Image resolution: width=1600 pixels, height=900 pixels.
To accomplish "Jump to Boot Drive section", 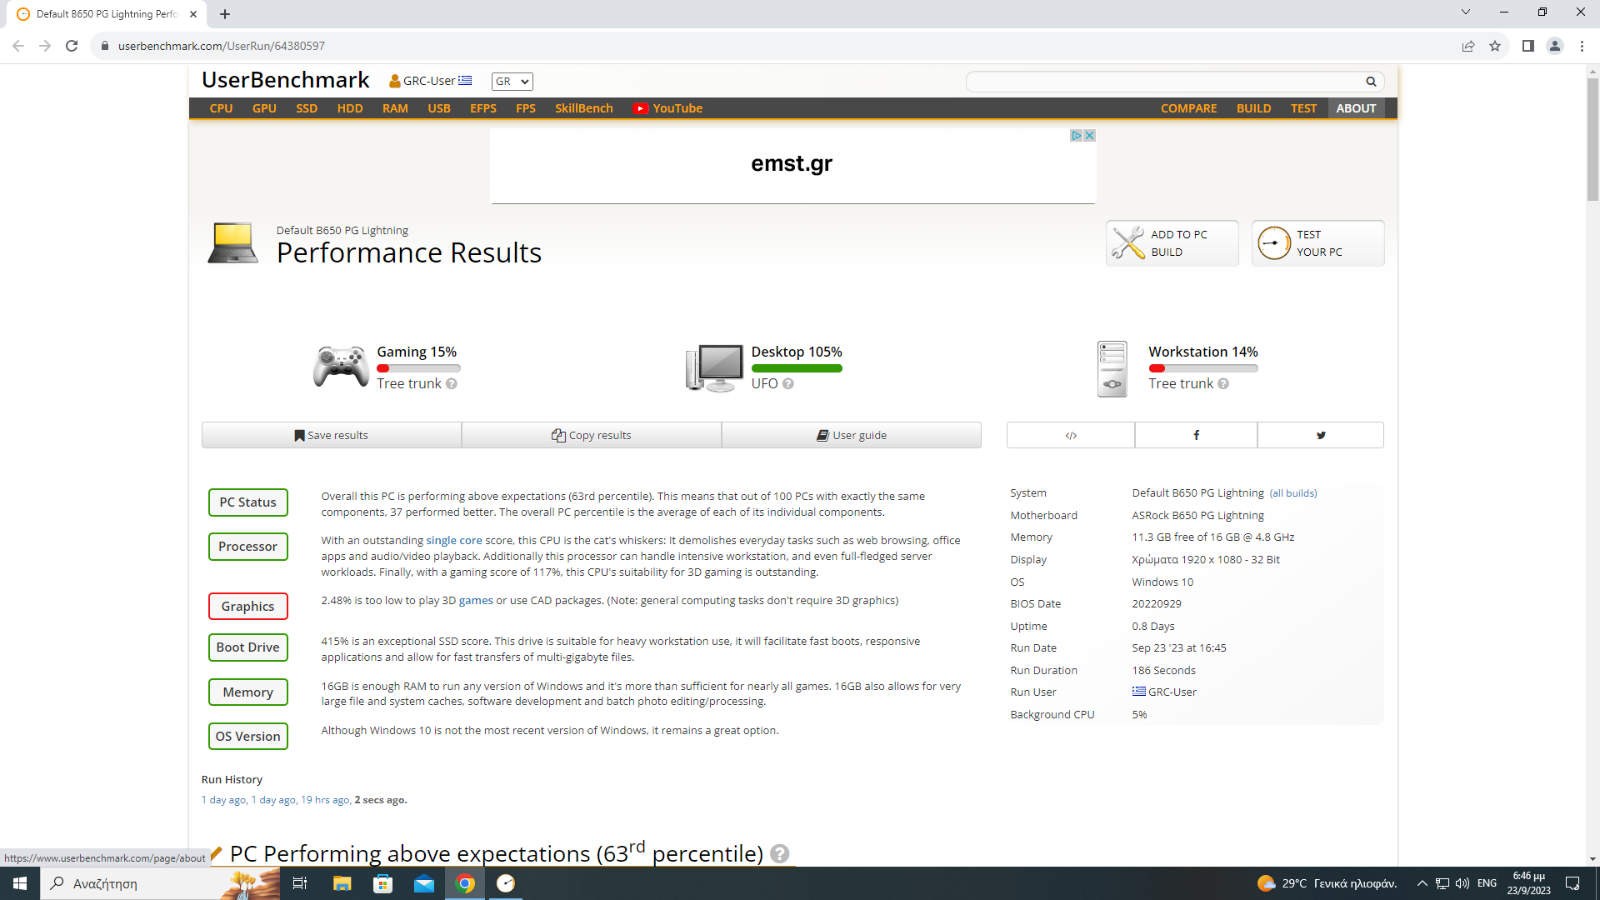I will [248, 647].
